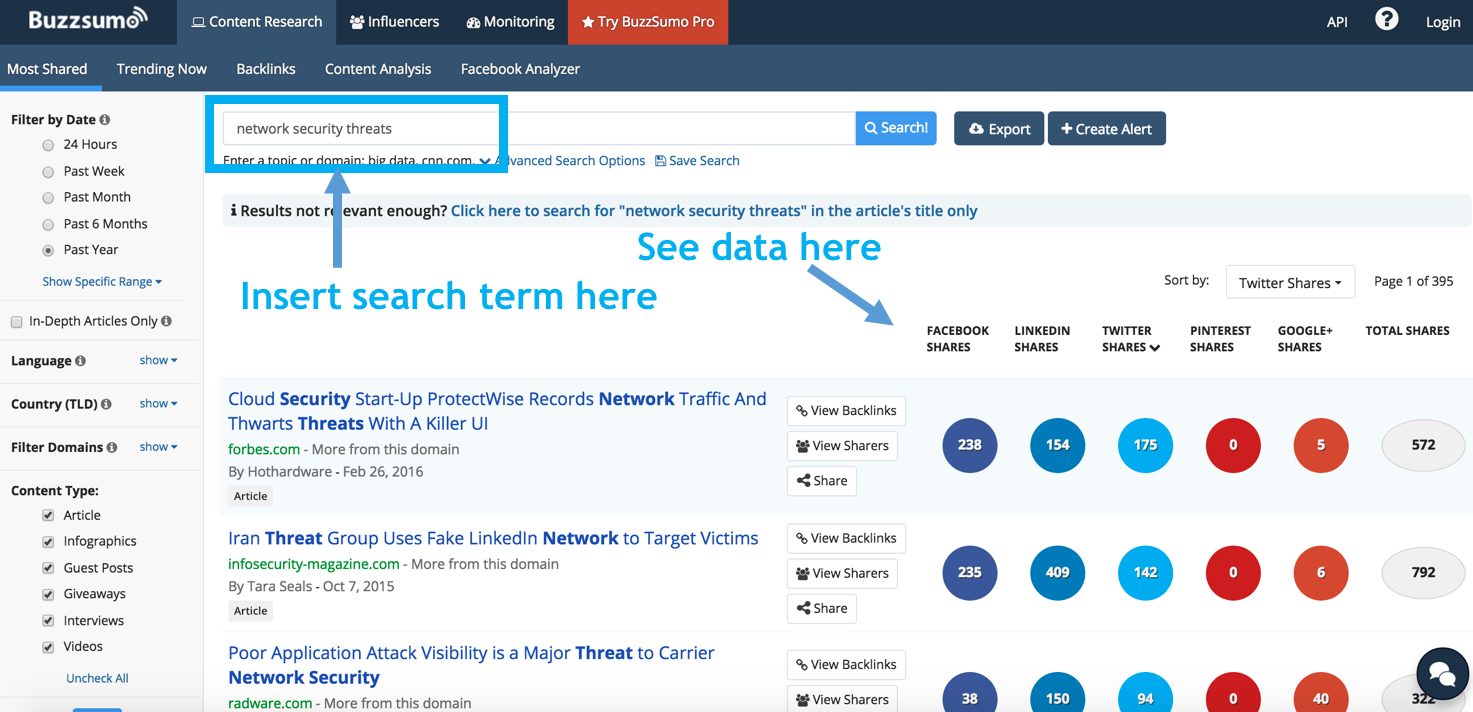Click the Uncheck All link

96,677
